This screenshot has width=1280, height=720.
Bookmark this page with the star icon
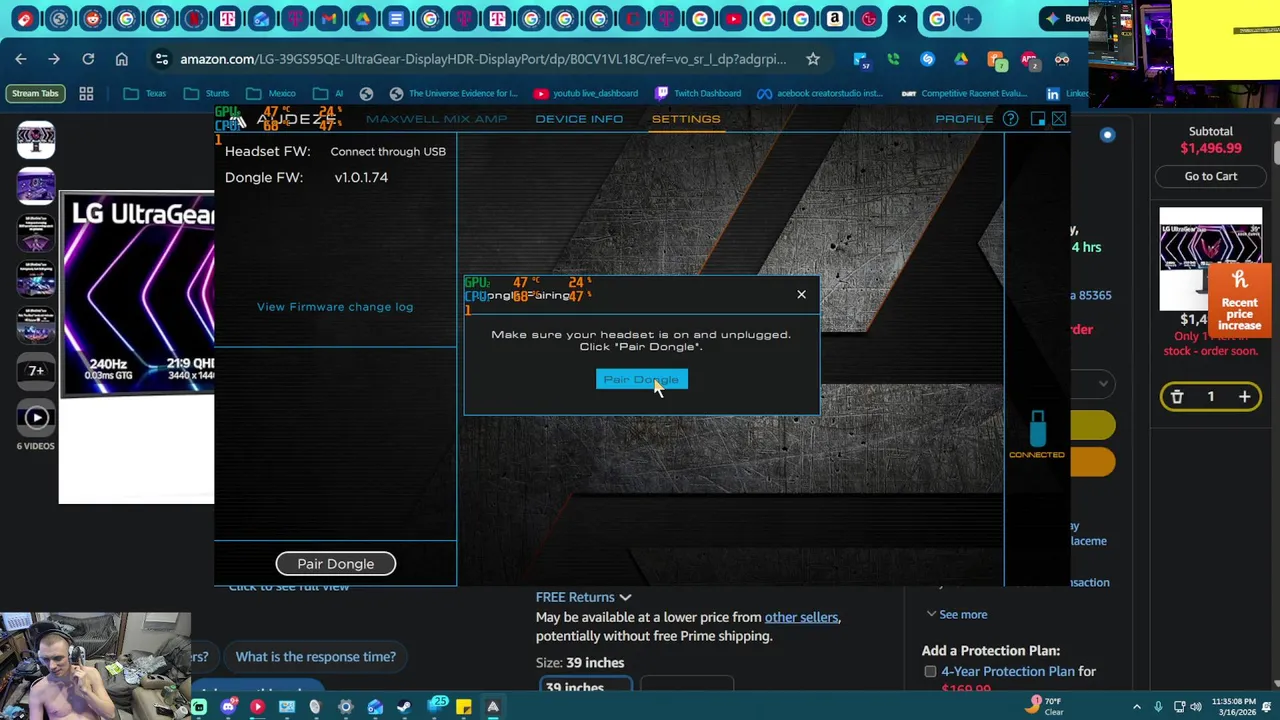813,59
